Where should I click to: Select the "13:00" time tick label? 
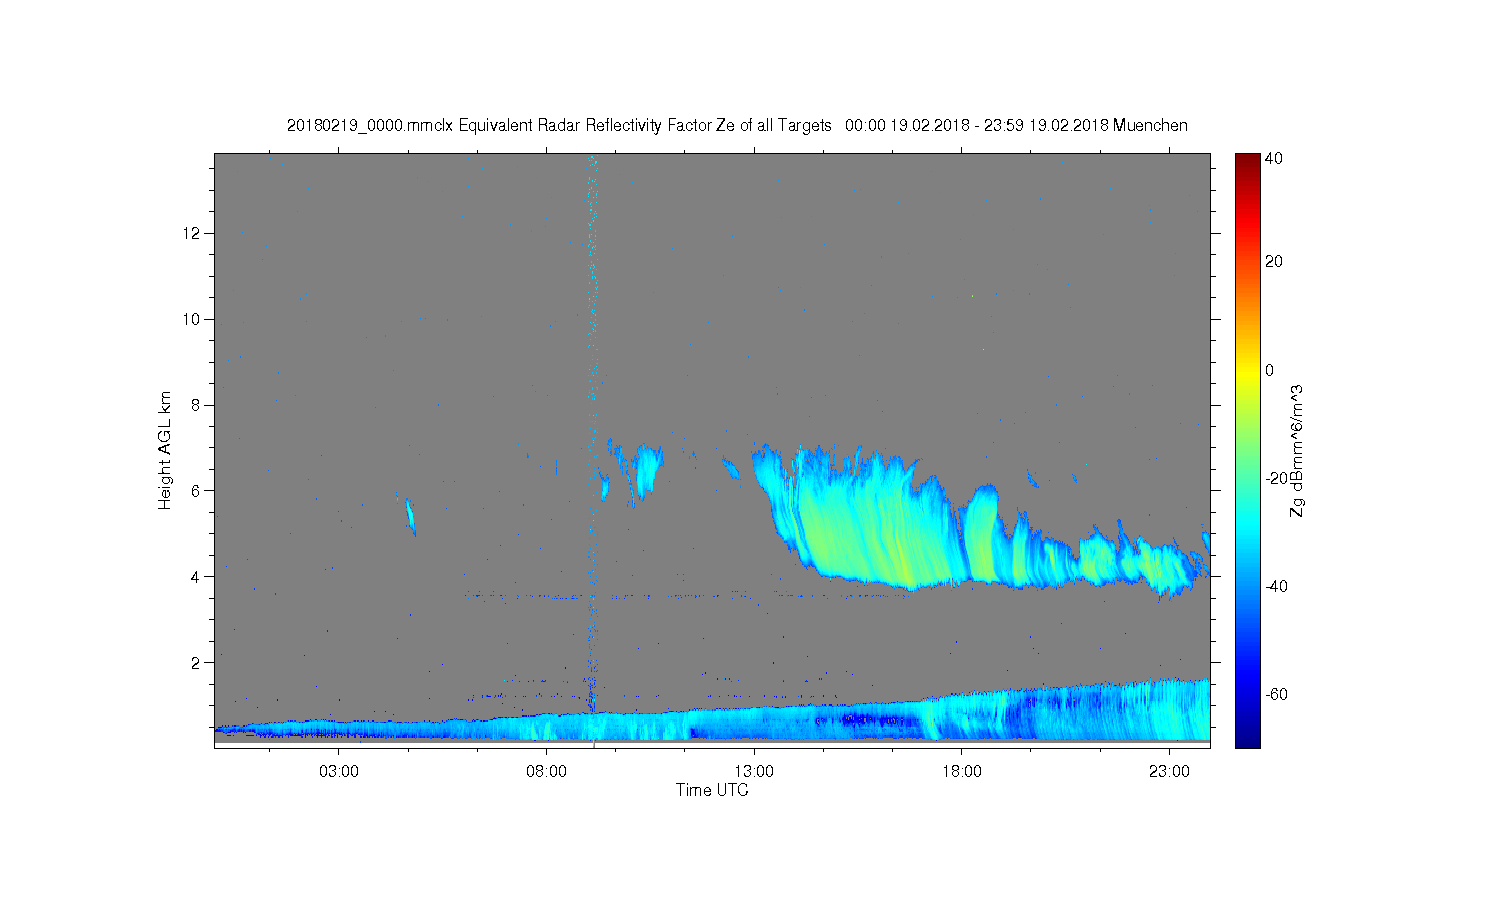(754, 772)
